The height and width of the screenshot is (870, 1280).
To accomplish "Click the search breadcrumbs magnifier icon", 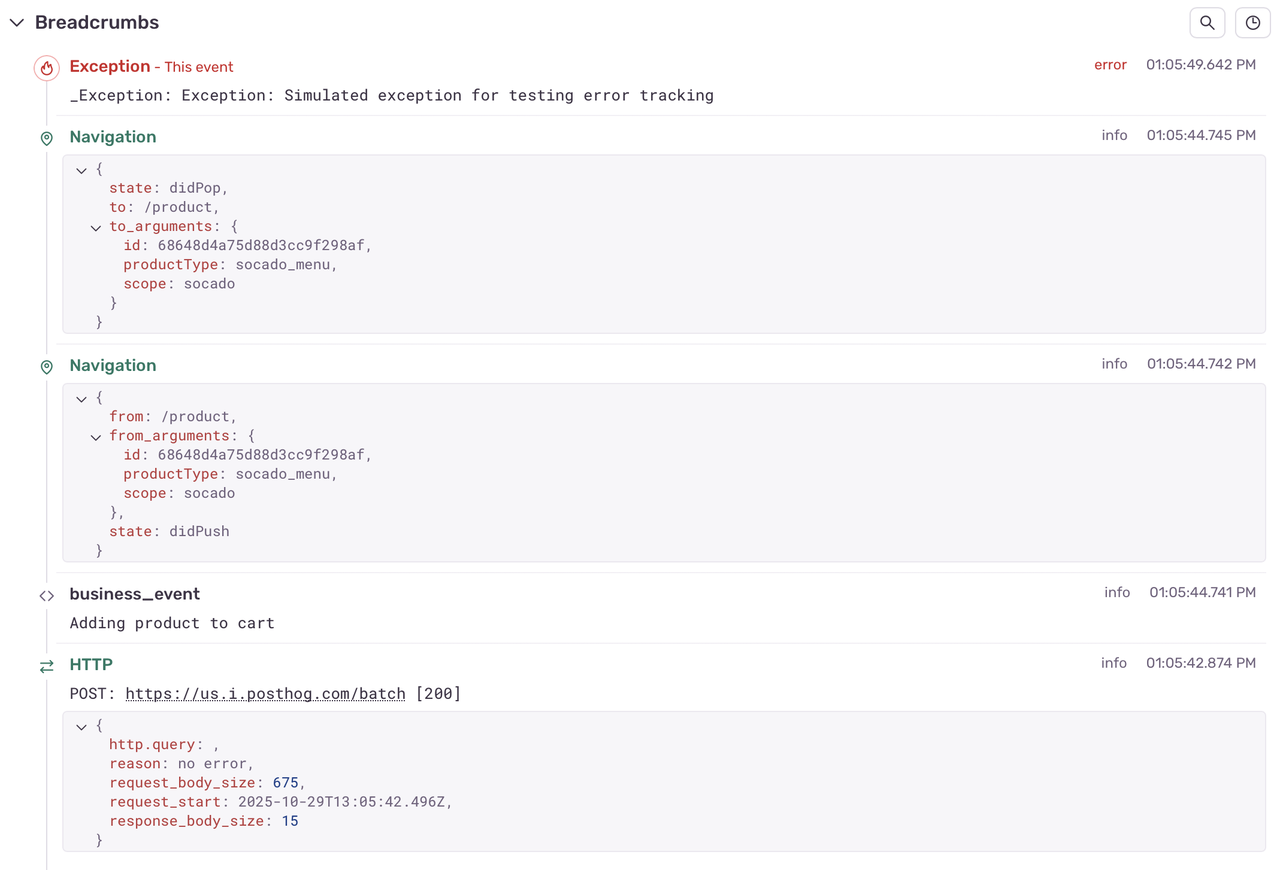I will [x=1207, y=22].
